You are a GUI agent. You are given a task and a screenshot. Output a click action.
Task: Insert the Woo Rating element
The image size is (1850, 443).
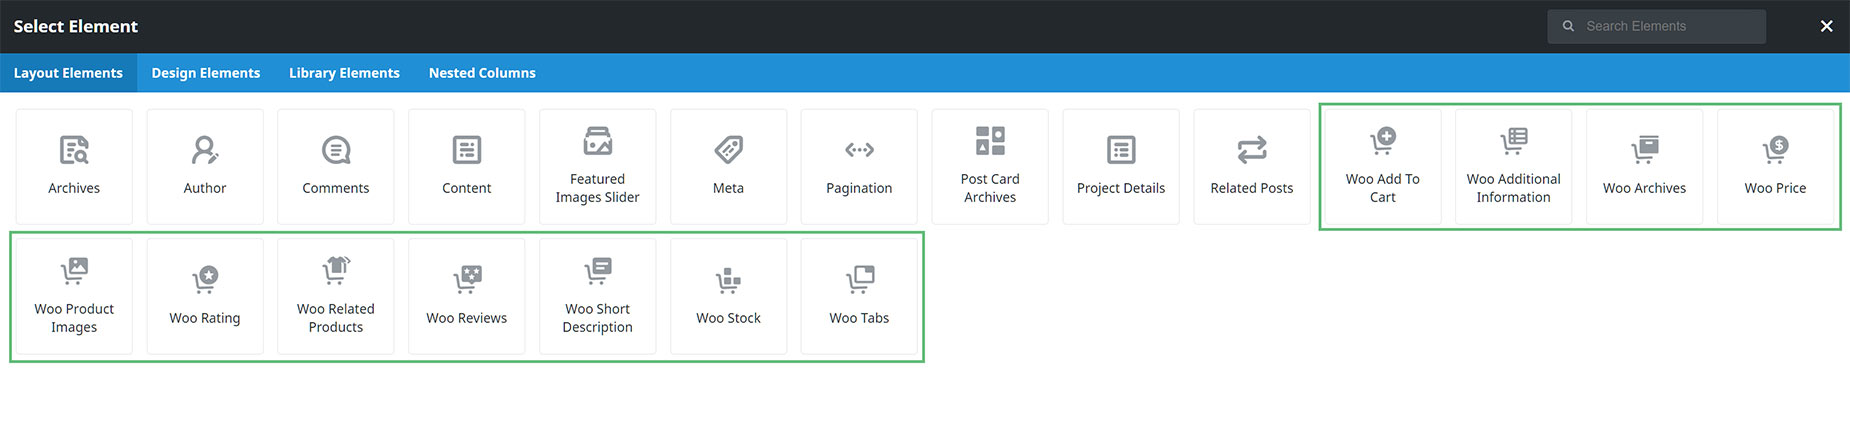click(205, 296)
